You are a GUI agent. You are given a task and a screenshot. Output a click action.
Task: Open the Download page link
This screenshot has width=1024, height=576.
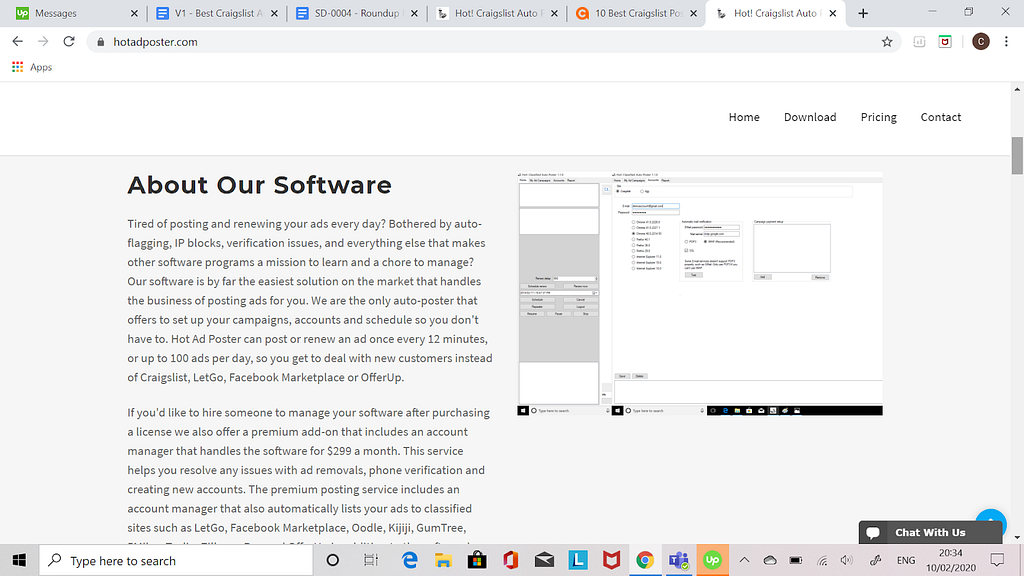tap(810, 117)
